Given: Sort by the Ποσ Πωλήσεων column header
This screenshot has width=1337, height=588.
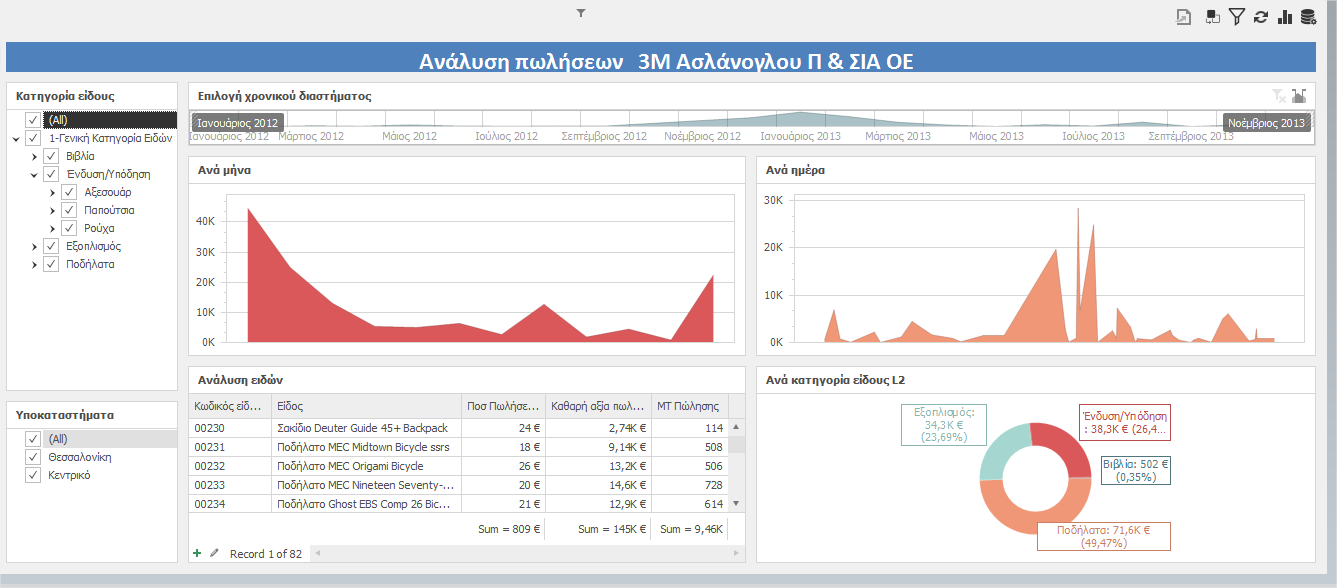Looking at the screenshot, I should [x=504, y=406].
